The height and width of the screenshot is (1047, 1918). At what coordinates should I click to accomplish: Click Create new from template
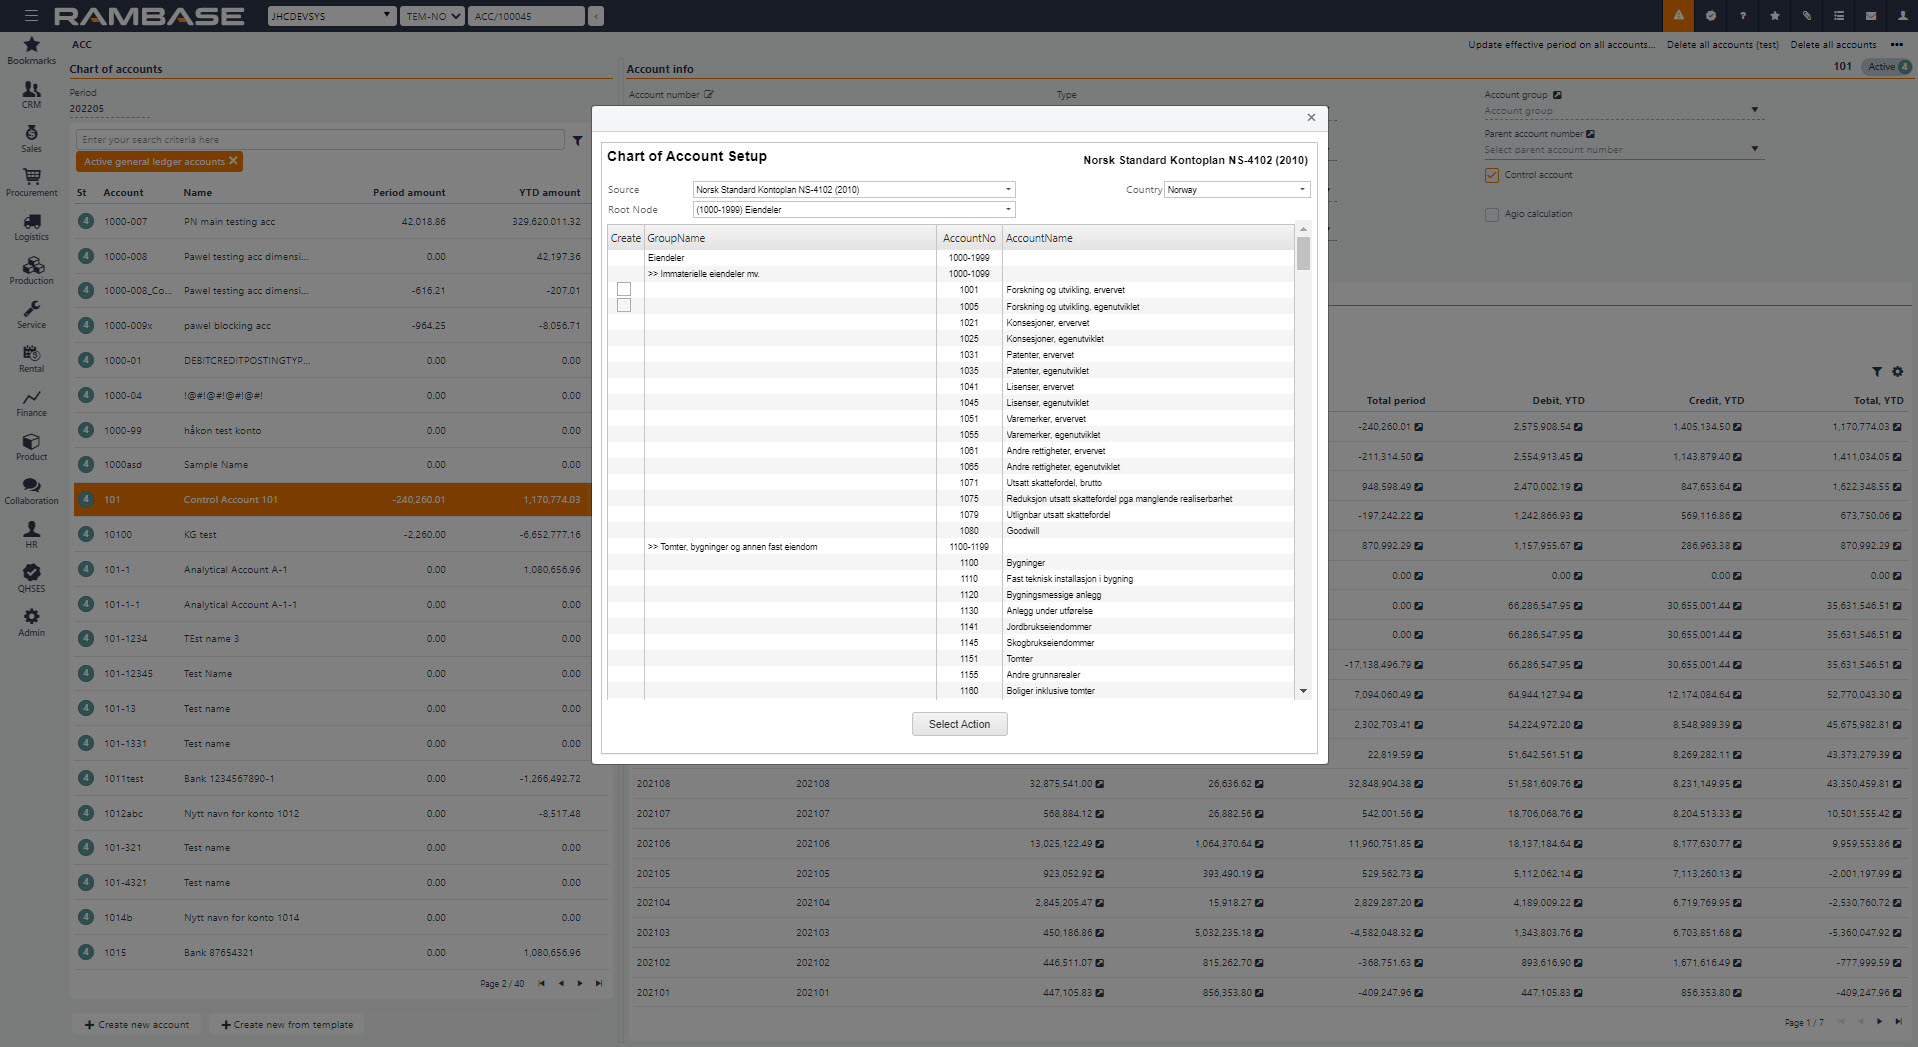point(287,1025)
